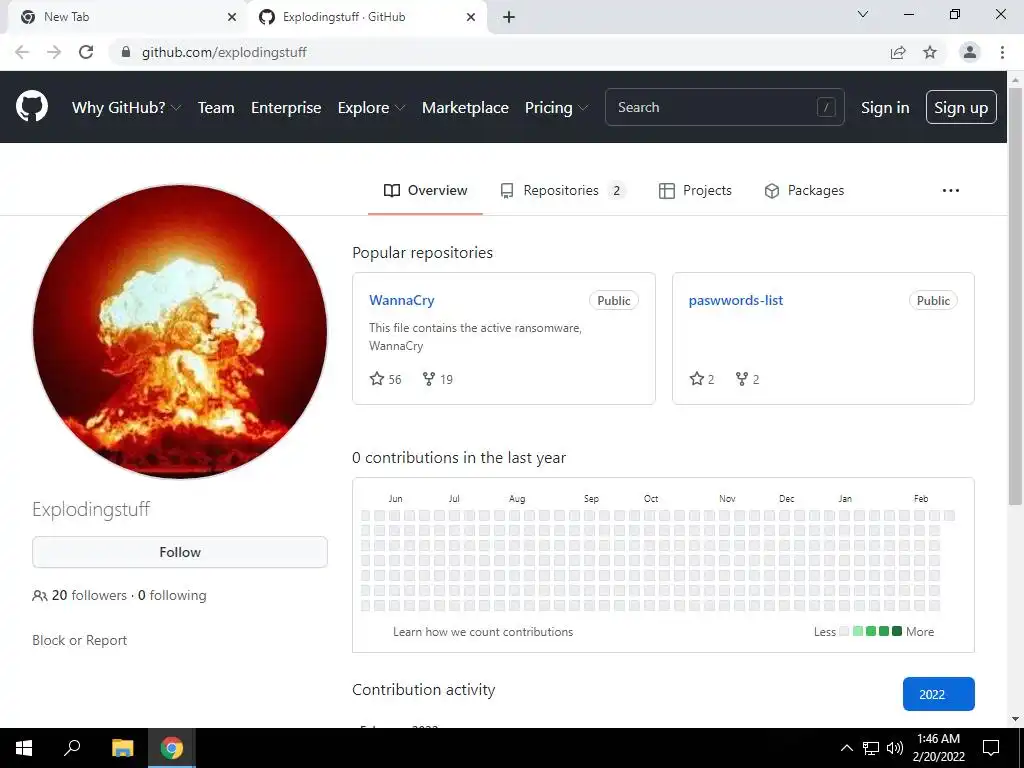Open the Chrome three-dot menu
The height and width of the screenshot is (768, 1024).
1002,52
